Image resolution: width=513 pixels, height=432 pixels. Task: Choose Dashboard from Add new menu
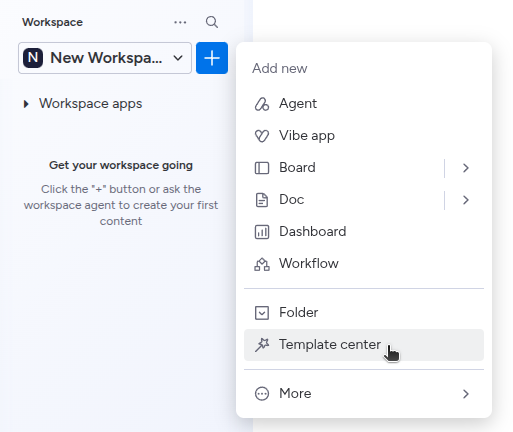[364, 232]
